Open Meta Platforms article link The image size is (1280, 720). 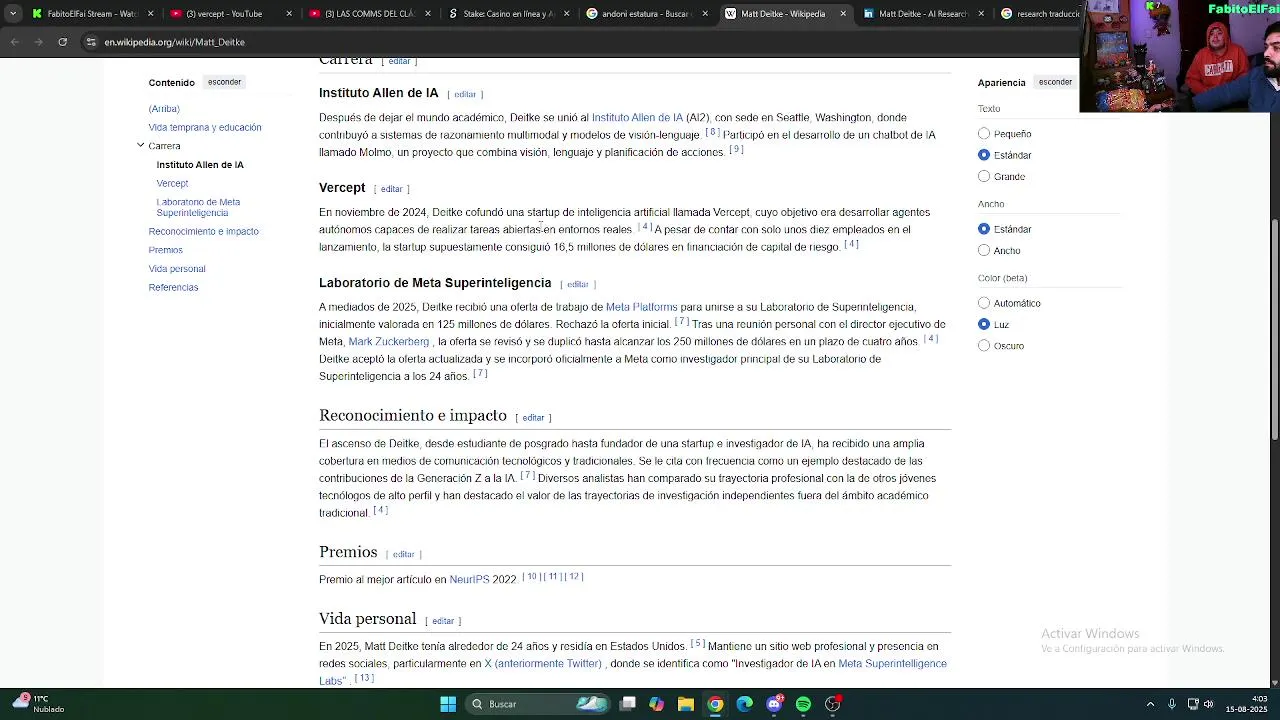[641, 307]
